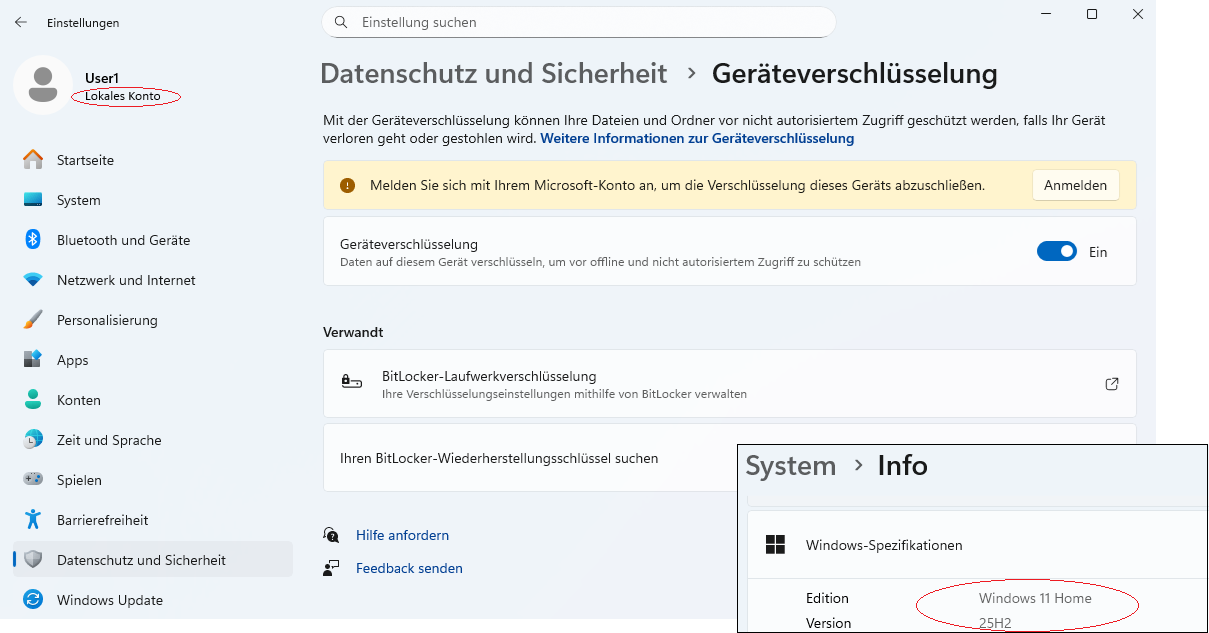The height and width of the screenshot is (633, 1209).
Task: Click Hilfe anfordern link
Action: [x=402, y=535]
